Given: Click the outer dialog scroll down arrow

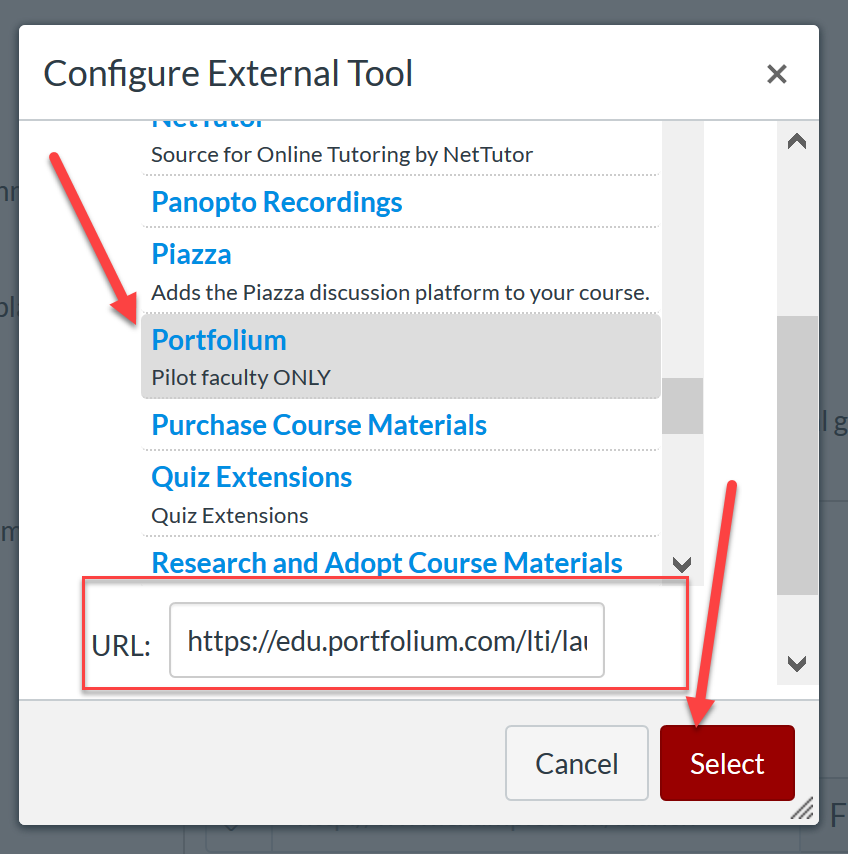Looking at the screenshot, I should pos(797,663).
